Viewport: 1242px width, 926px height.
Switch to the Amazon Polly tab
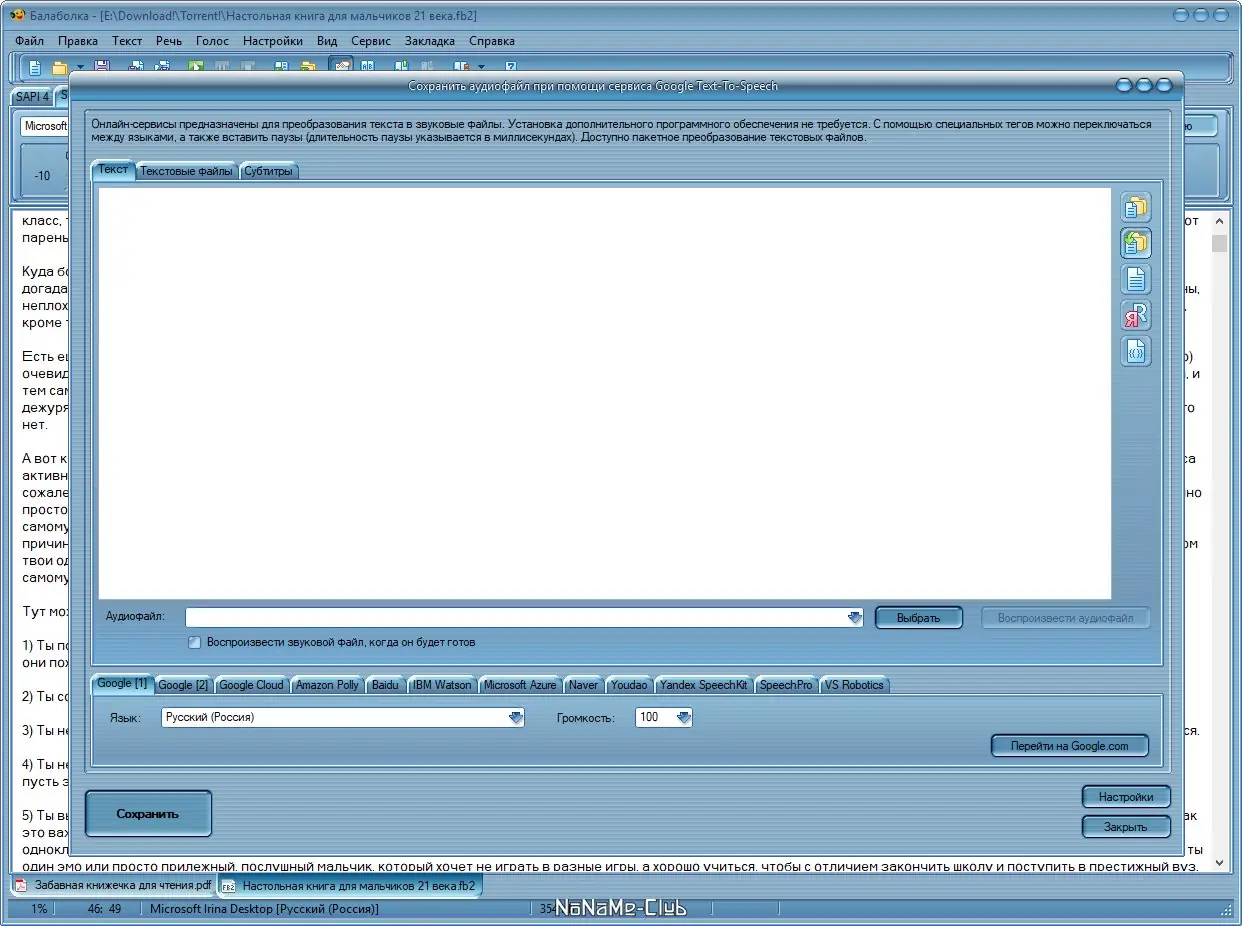327,685
